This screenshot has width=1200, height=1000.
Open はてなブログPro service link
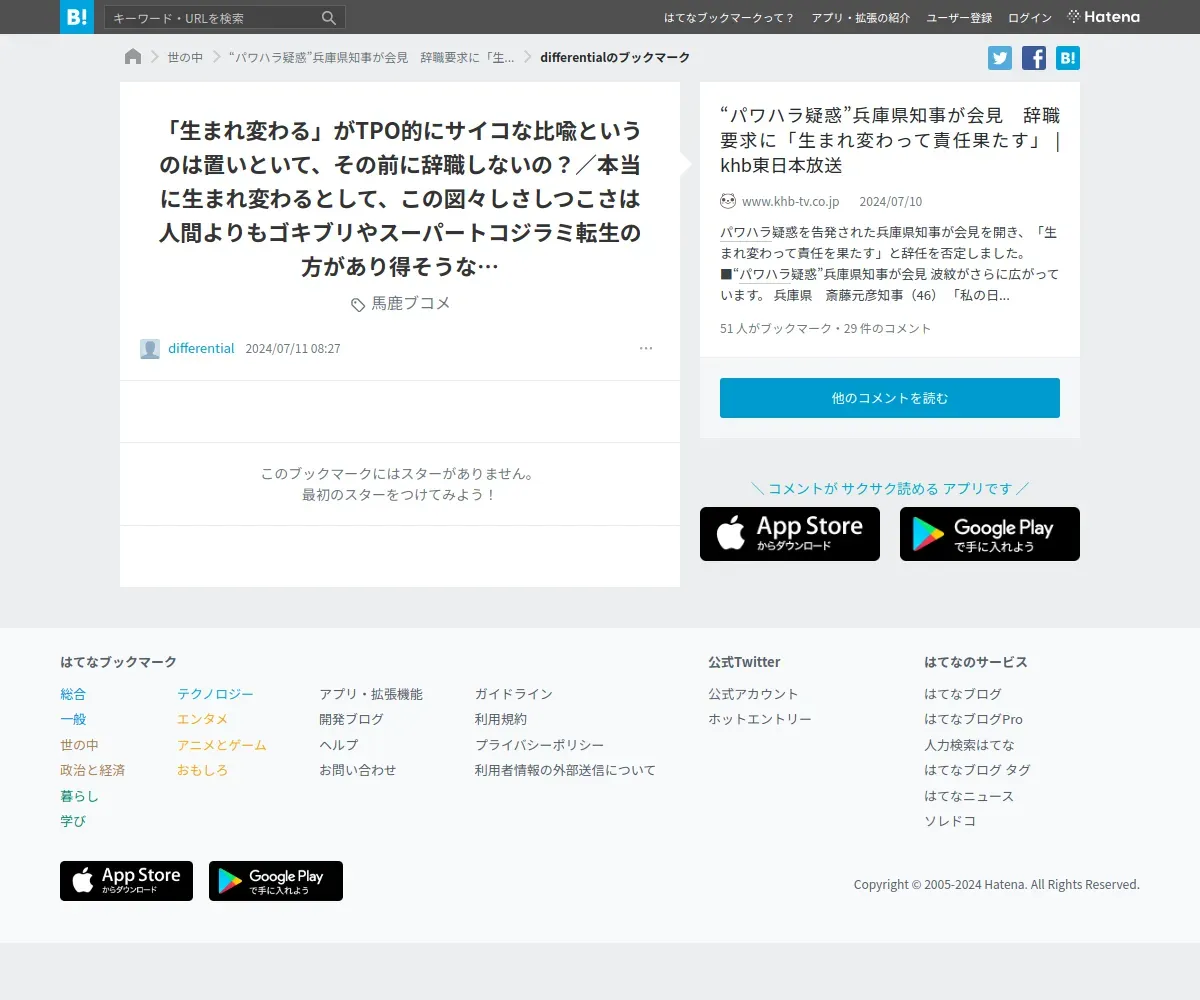(973, 719)
